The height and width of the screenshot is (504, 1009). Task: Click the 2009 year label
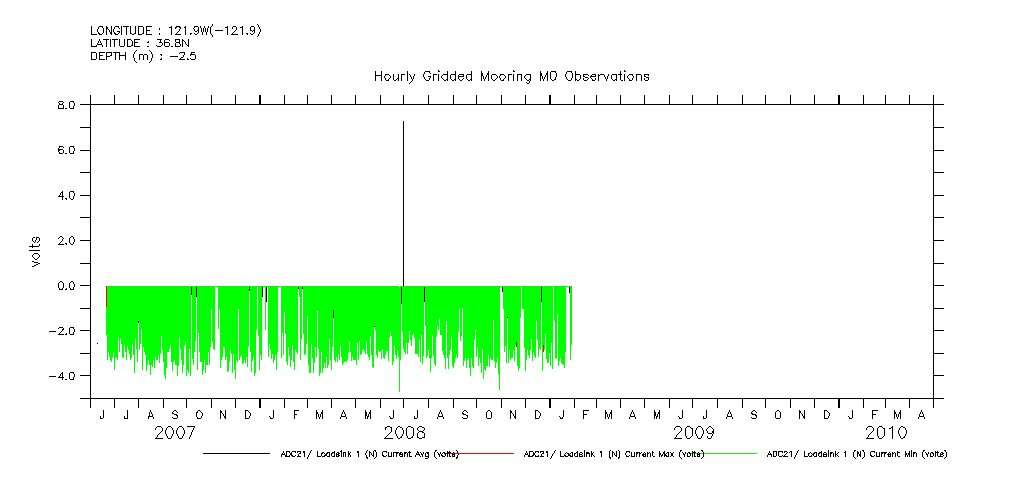pos(693,433)
